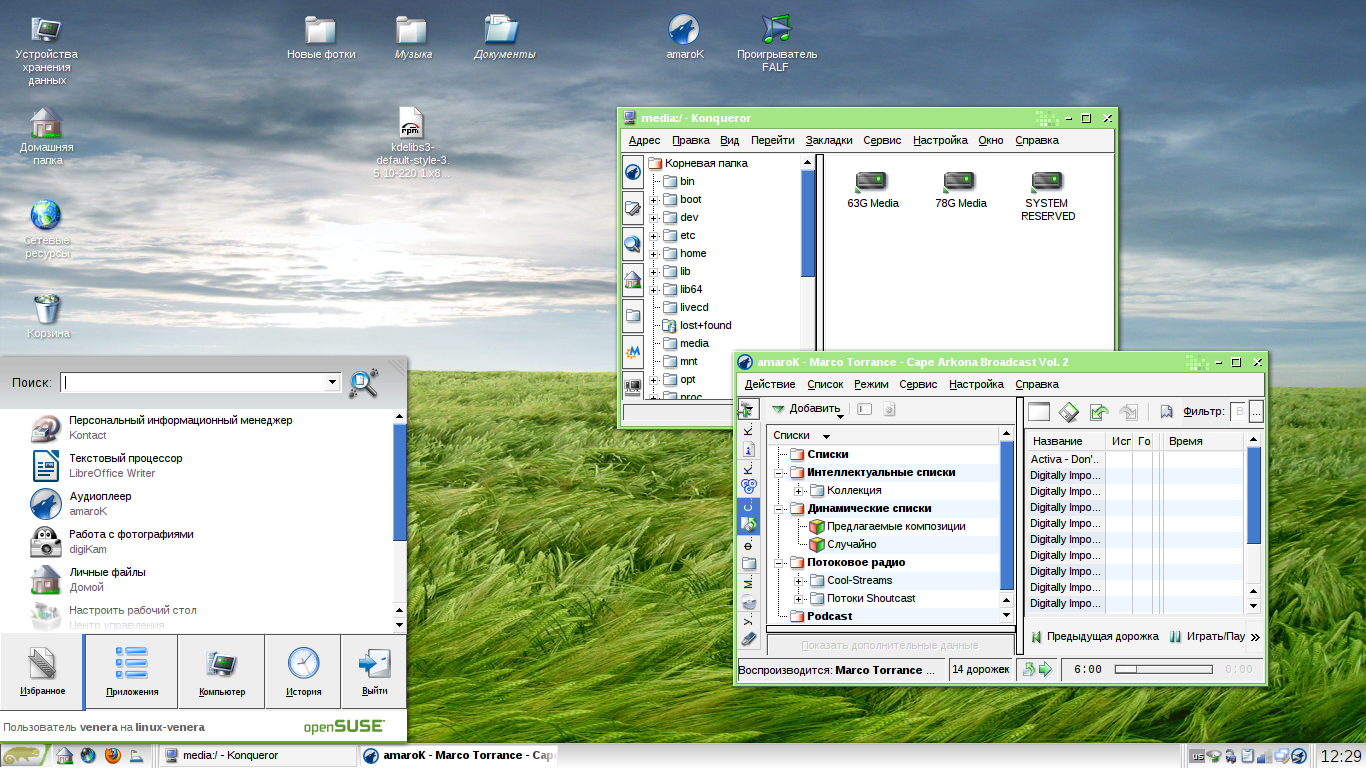This screenshot has width=1366, height=768.
Task: Open the 63G Media drive in Konqueror
Action: (872, 189)
